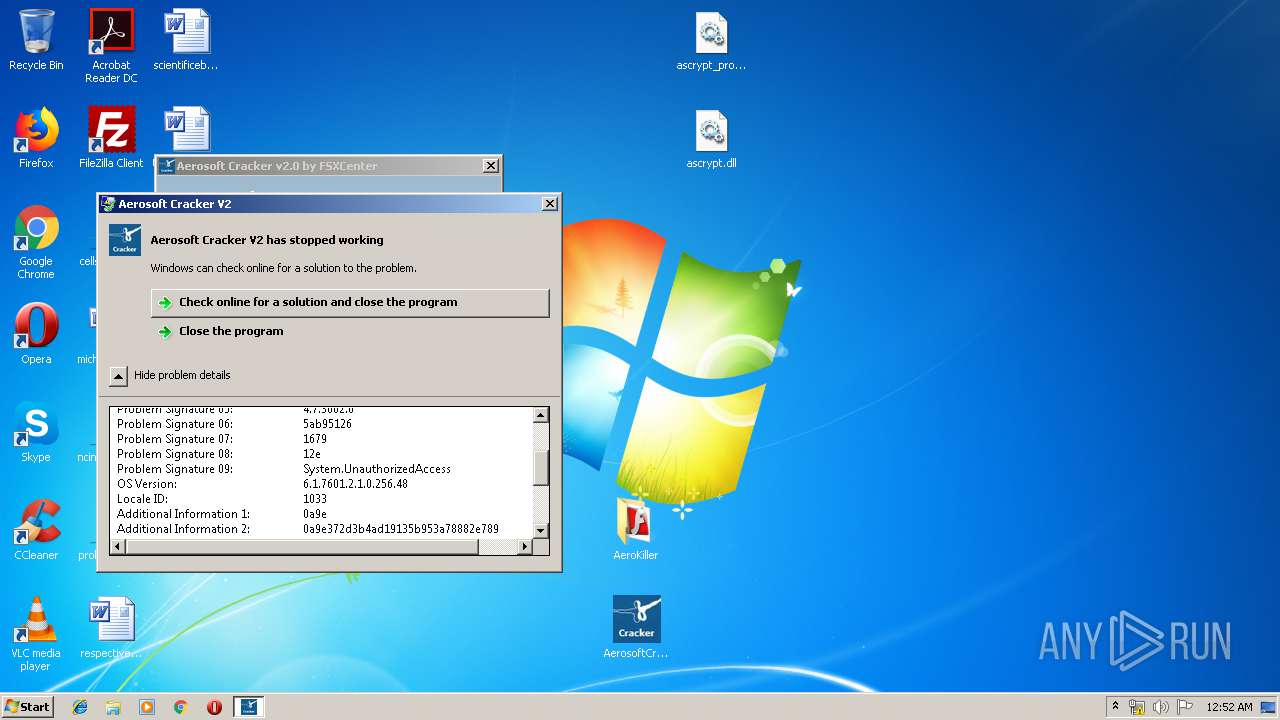
Task: Click the Cracker icon in error dialog
Action: [x=125, y=240]
